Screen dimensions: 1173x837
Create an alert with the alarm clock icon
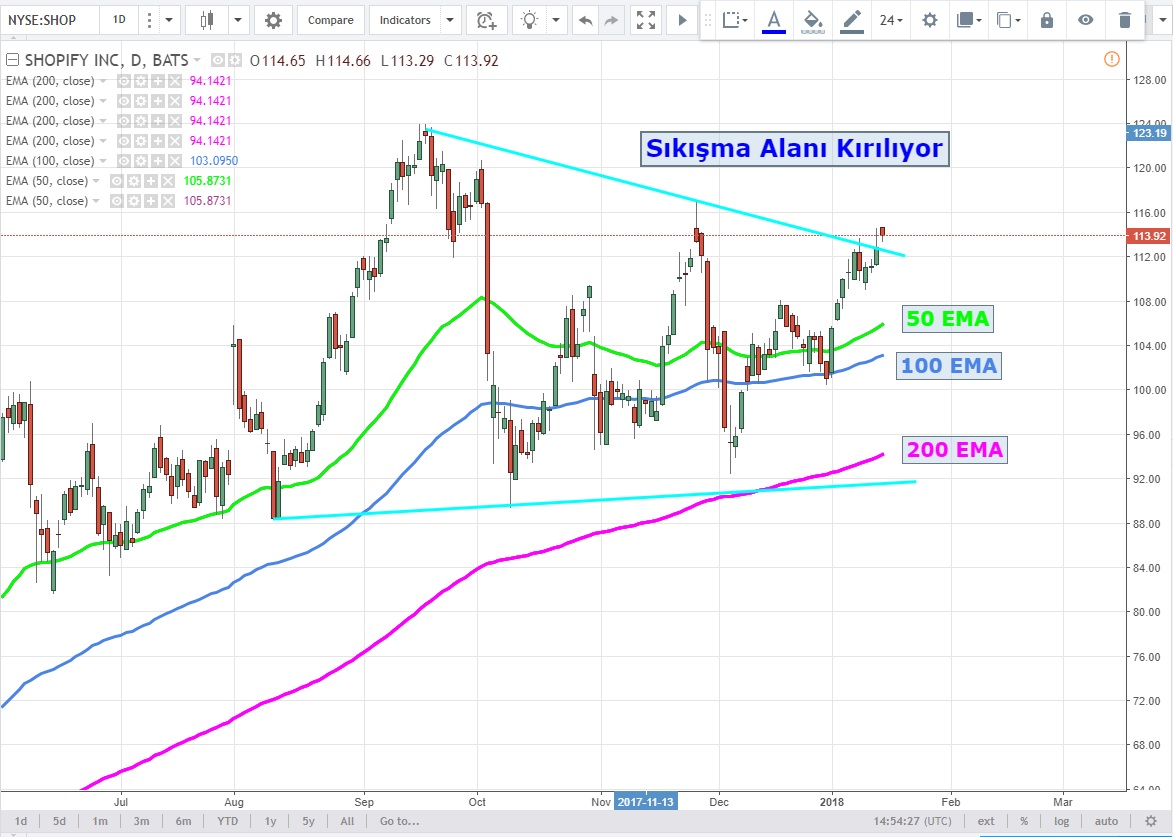tap(486, 20)
